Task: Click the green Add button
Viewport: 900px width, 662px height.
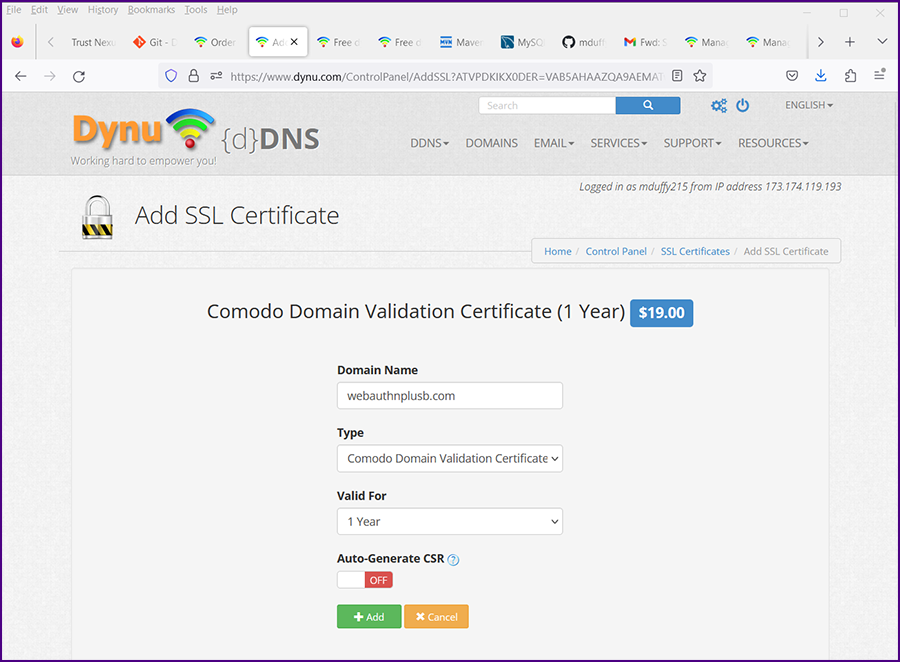Action: click(x=369, y=617)
